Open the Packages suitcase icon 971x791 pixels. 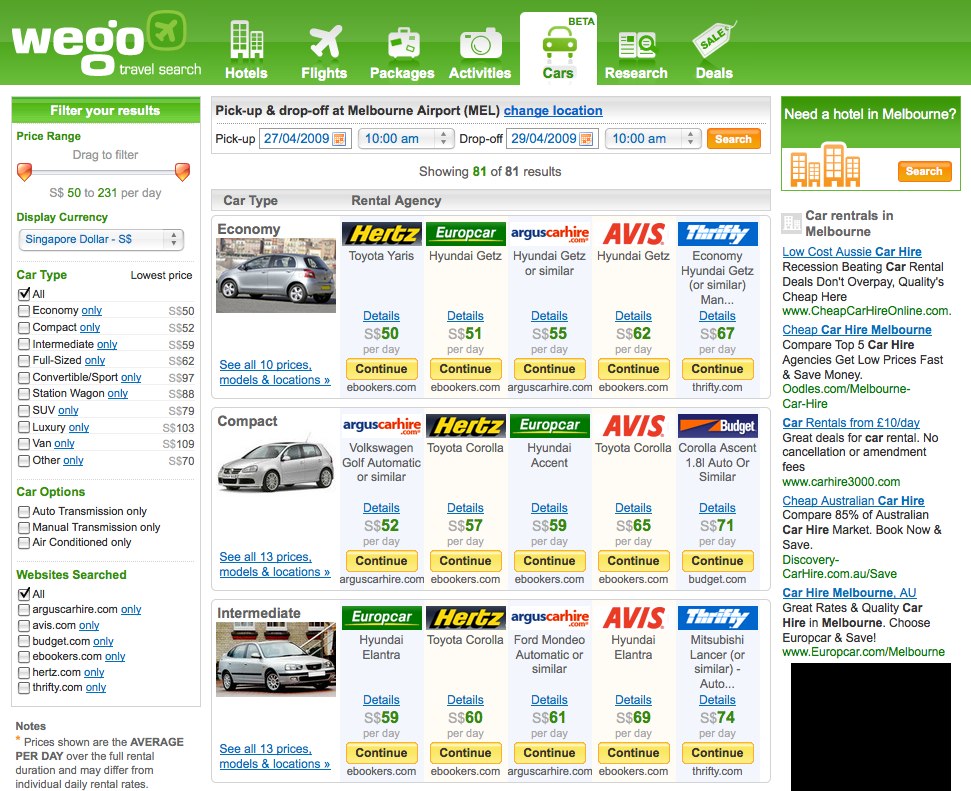pos(403,44)
